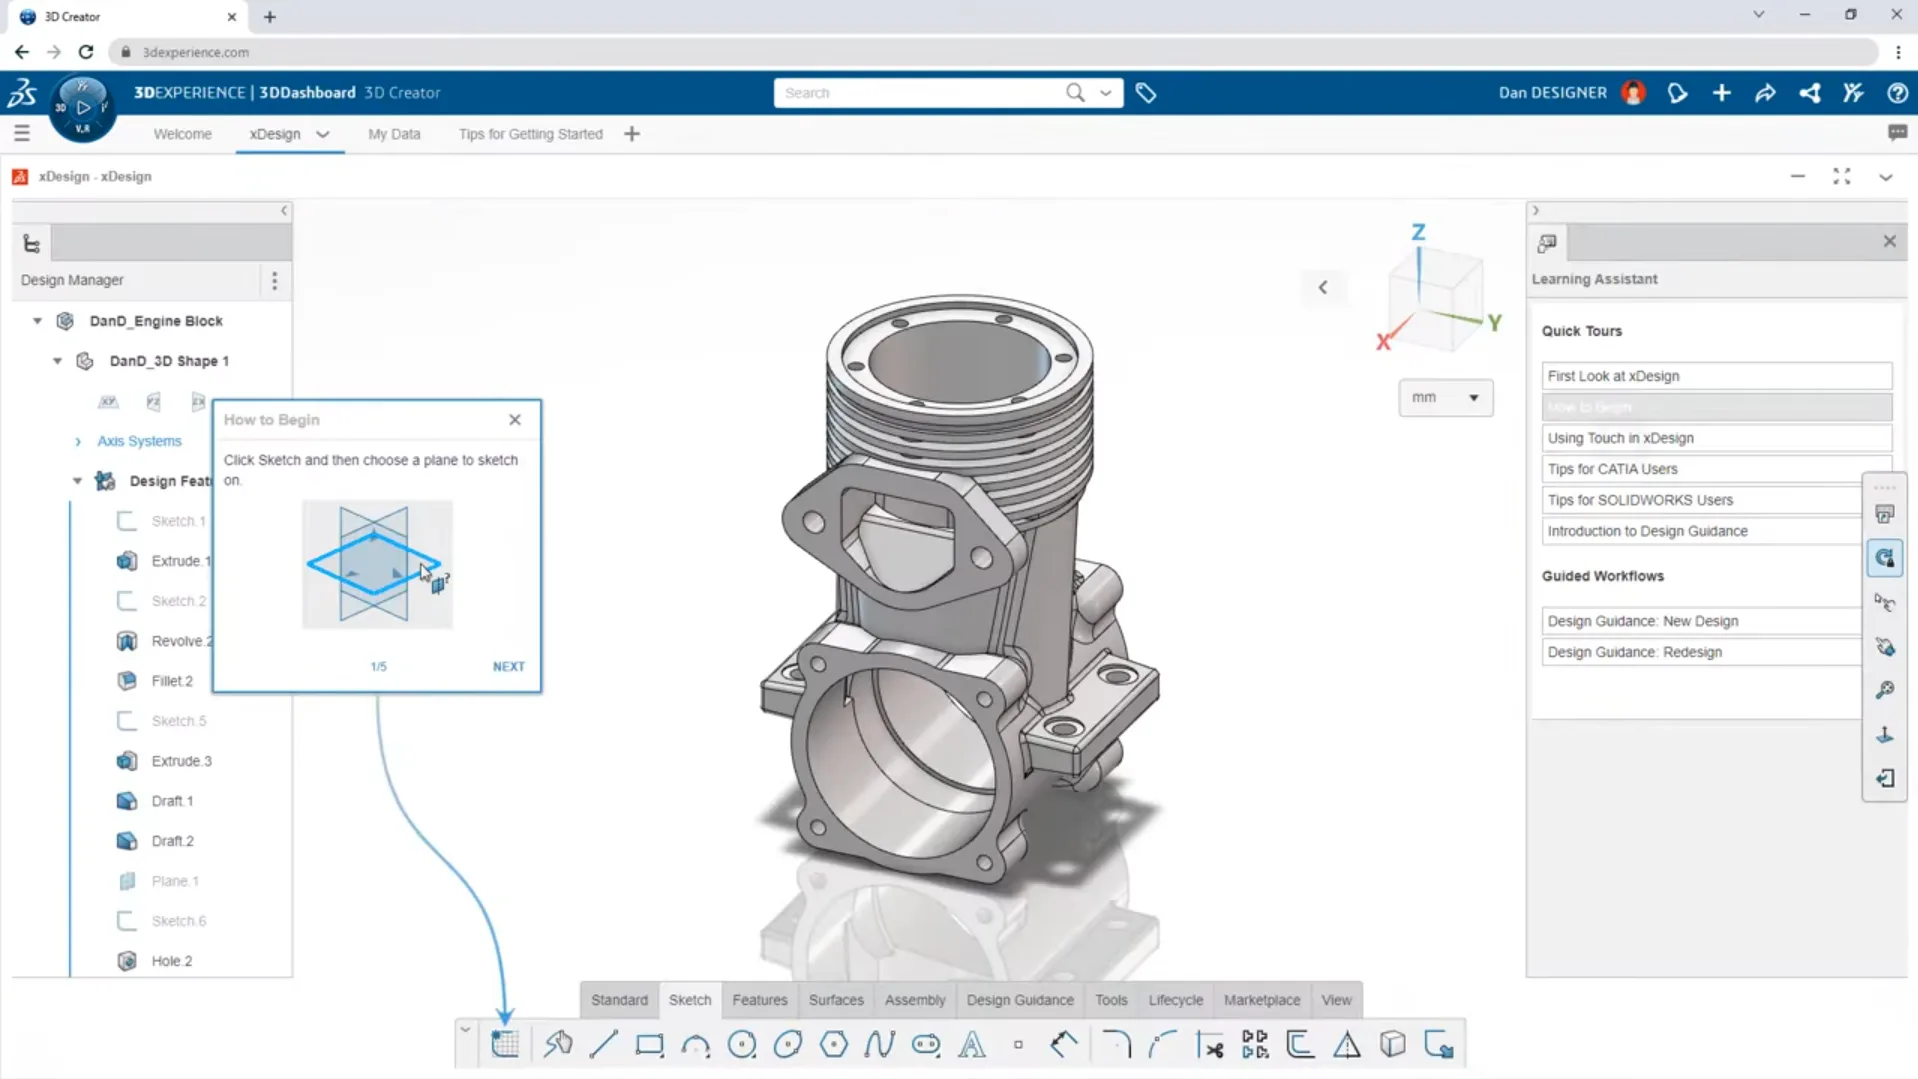Click in the Search input field

tap(920, 93)
